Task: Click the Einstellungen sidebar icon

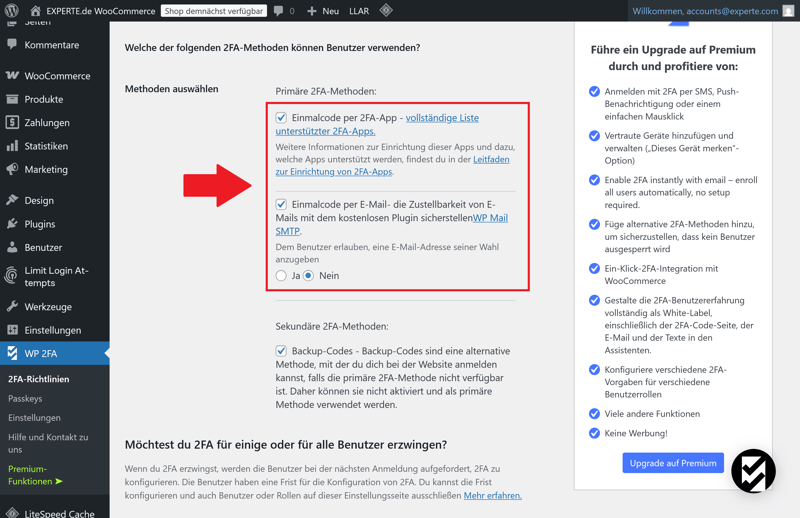Action: tap(12, 330)
